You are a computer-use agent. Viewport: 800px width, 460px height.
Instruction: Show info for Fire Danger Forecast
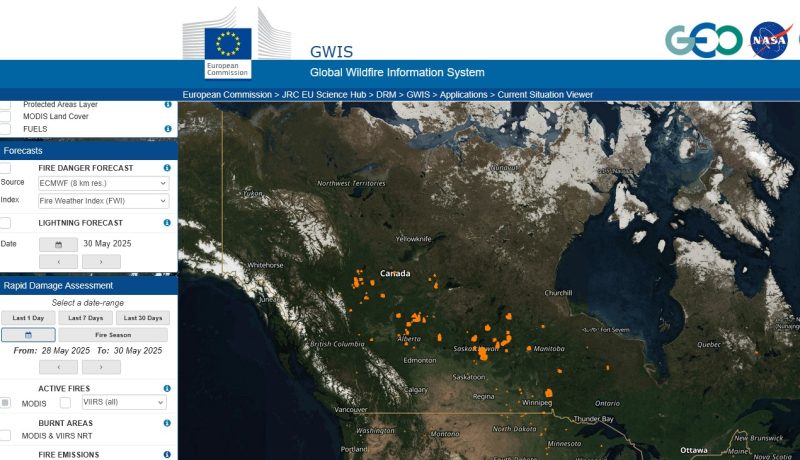[167, 168]
